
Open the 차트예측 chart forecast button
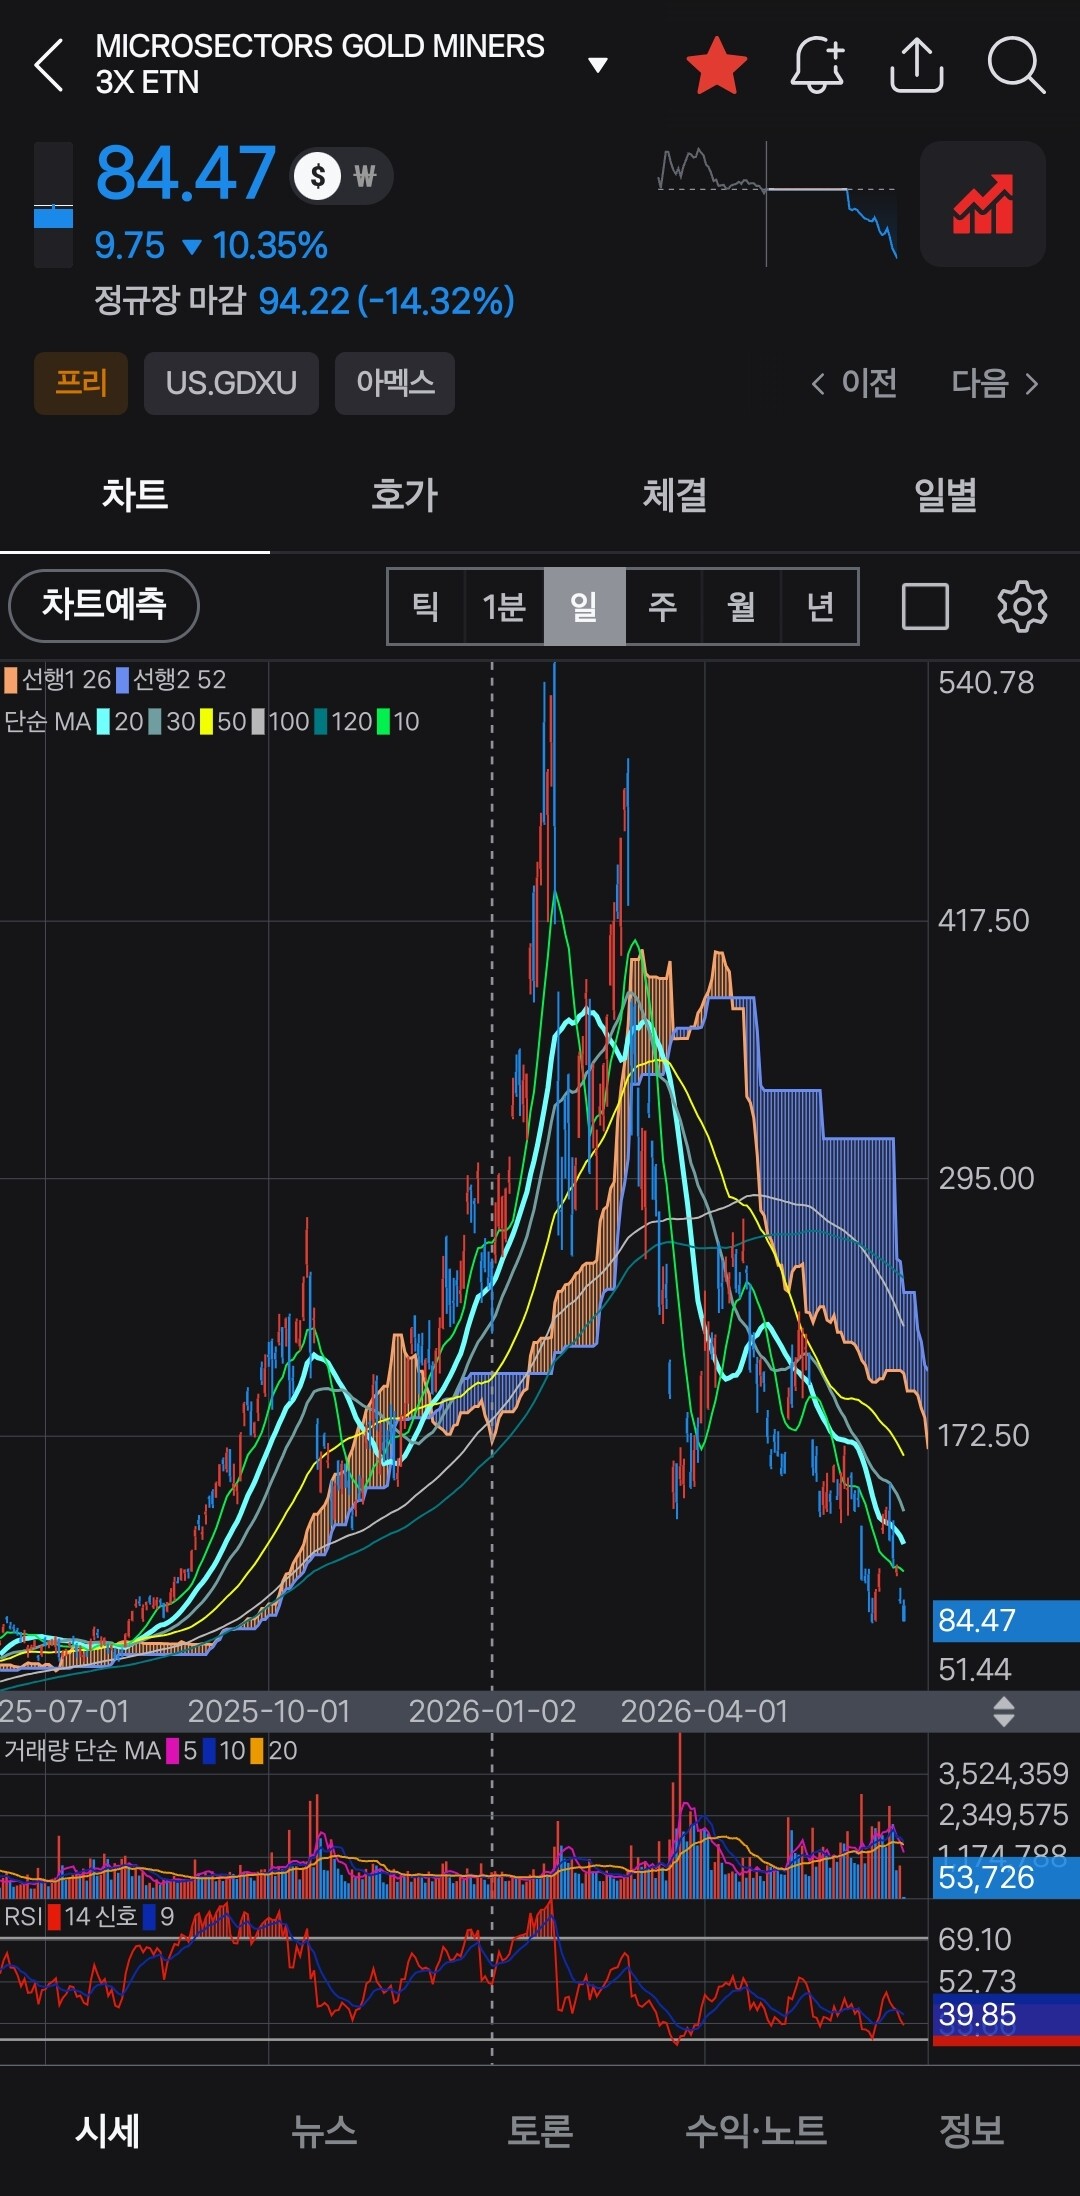(x=104, y=605)
